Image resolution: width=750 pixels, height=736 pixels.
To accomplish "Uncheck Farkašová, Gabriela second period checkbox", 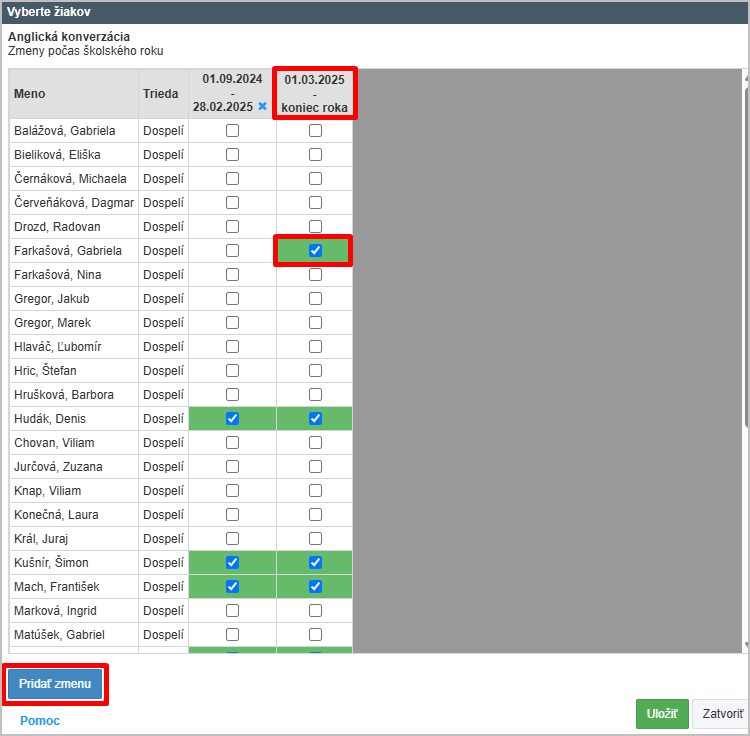I will tap(315, 251).
